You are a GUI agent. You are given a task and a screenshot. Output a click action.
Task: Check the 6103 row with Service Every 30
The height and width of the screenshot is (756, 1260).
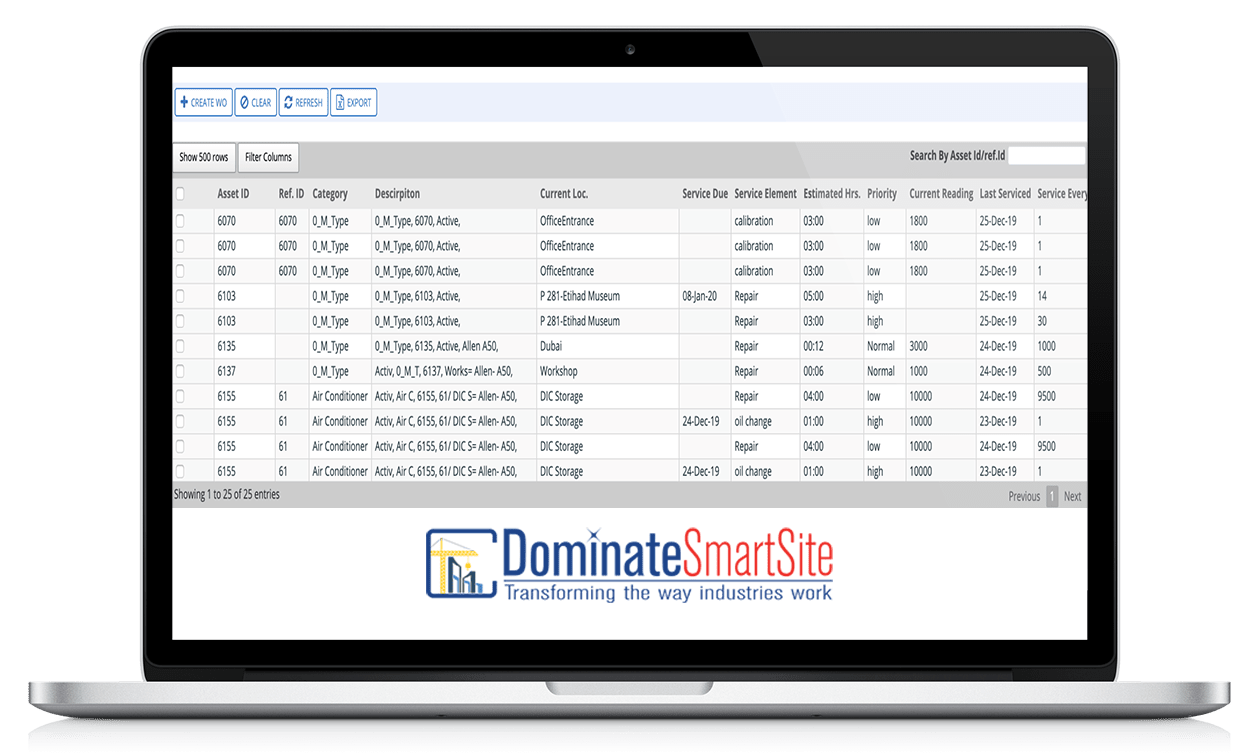point(179,321)
